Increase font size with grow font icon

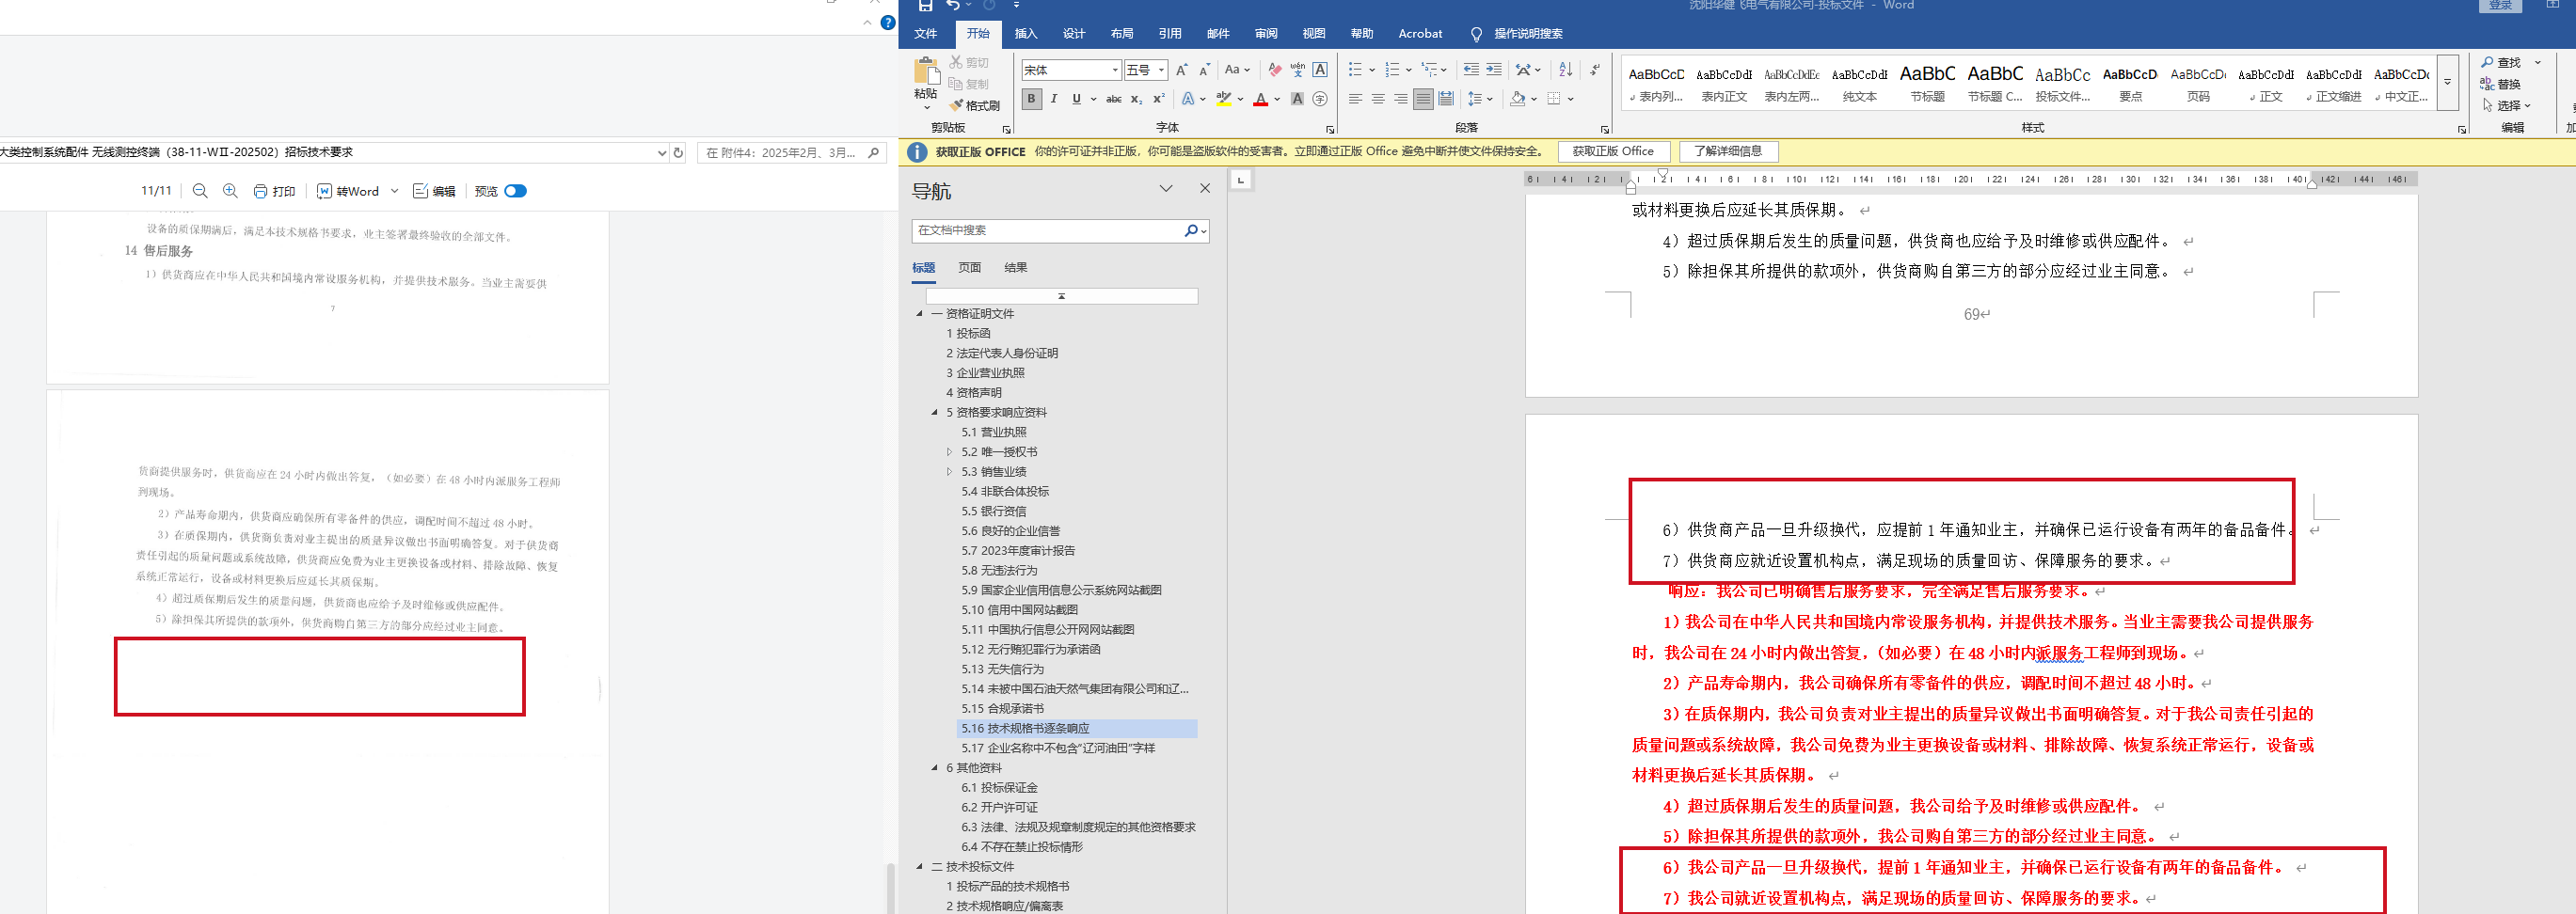[1182, 70]
